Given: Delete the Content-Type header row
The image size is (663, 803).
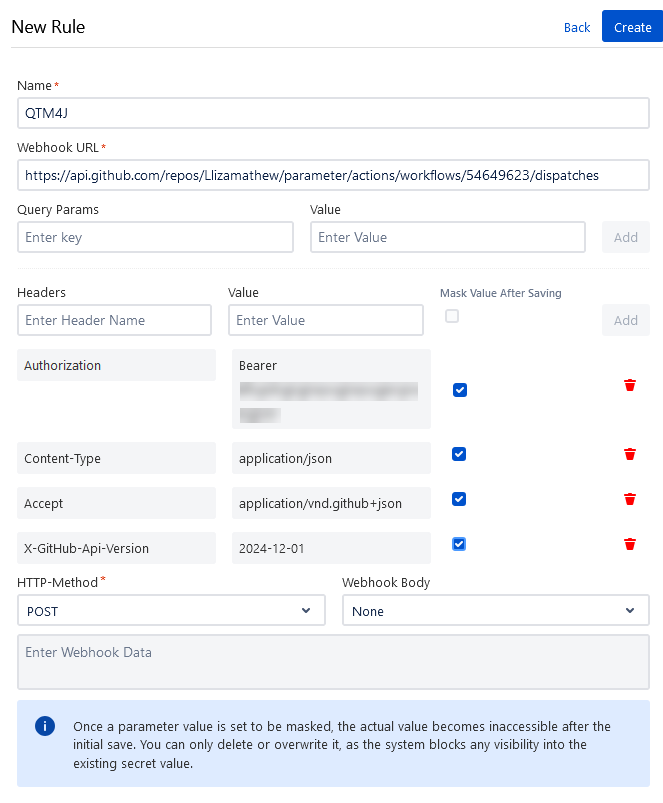Looking at the screenshot, I should [629, 454].
